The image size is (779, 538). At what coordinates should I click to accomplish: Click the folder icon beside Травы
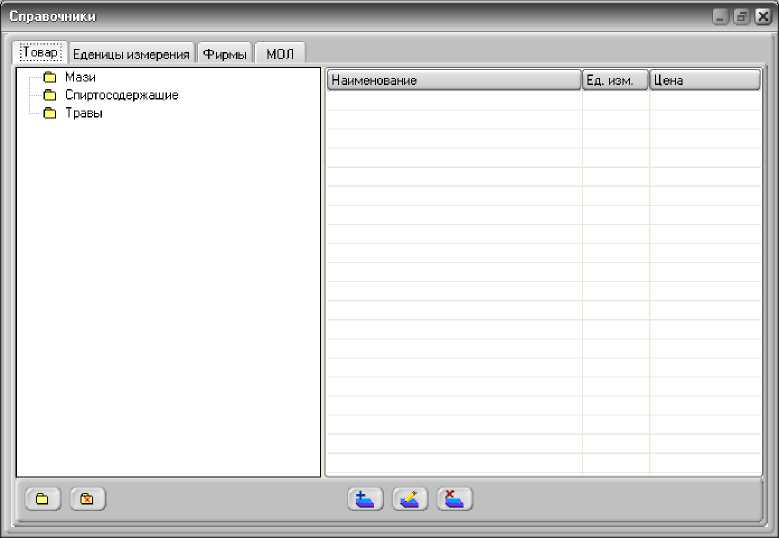(50, 113)
